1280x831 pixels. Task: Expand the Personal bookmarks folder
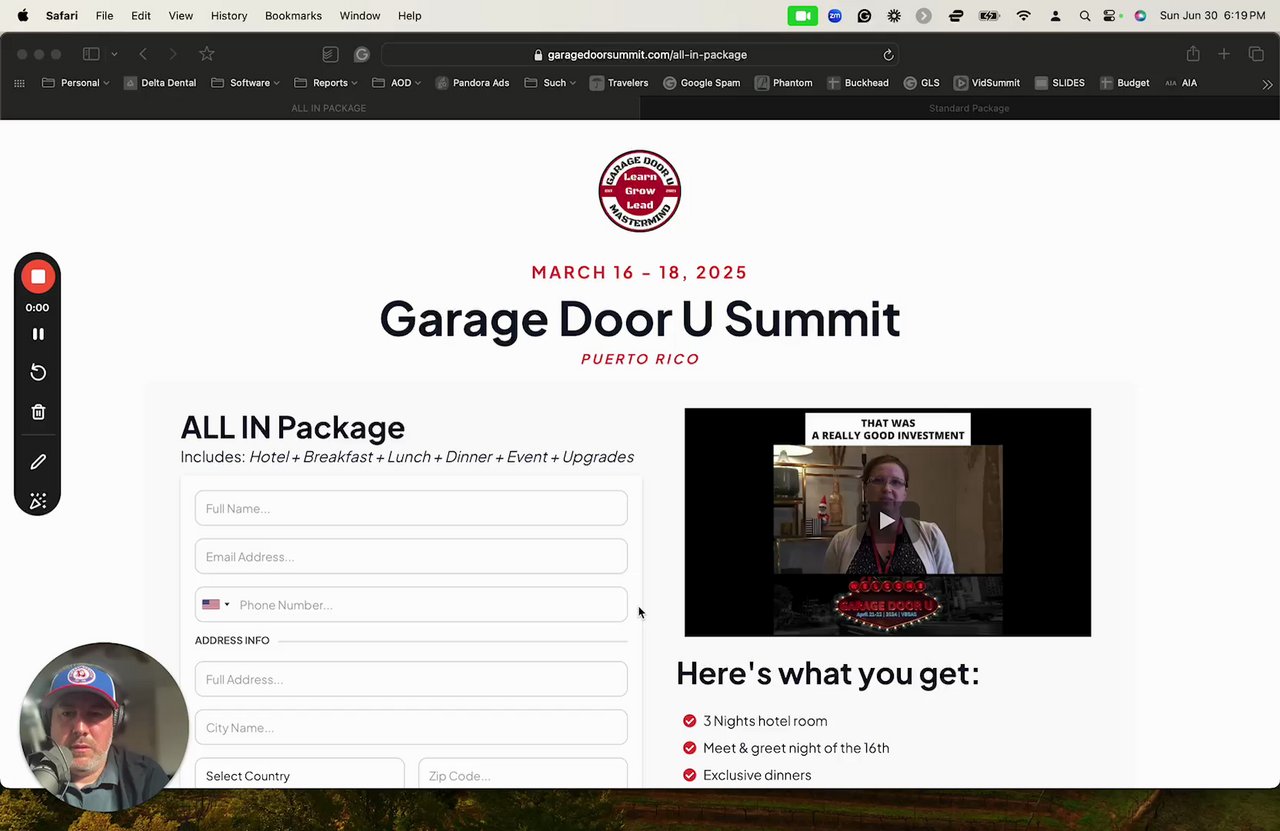click(x=76, y=83)
